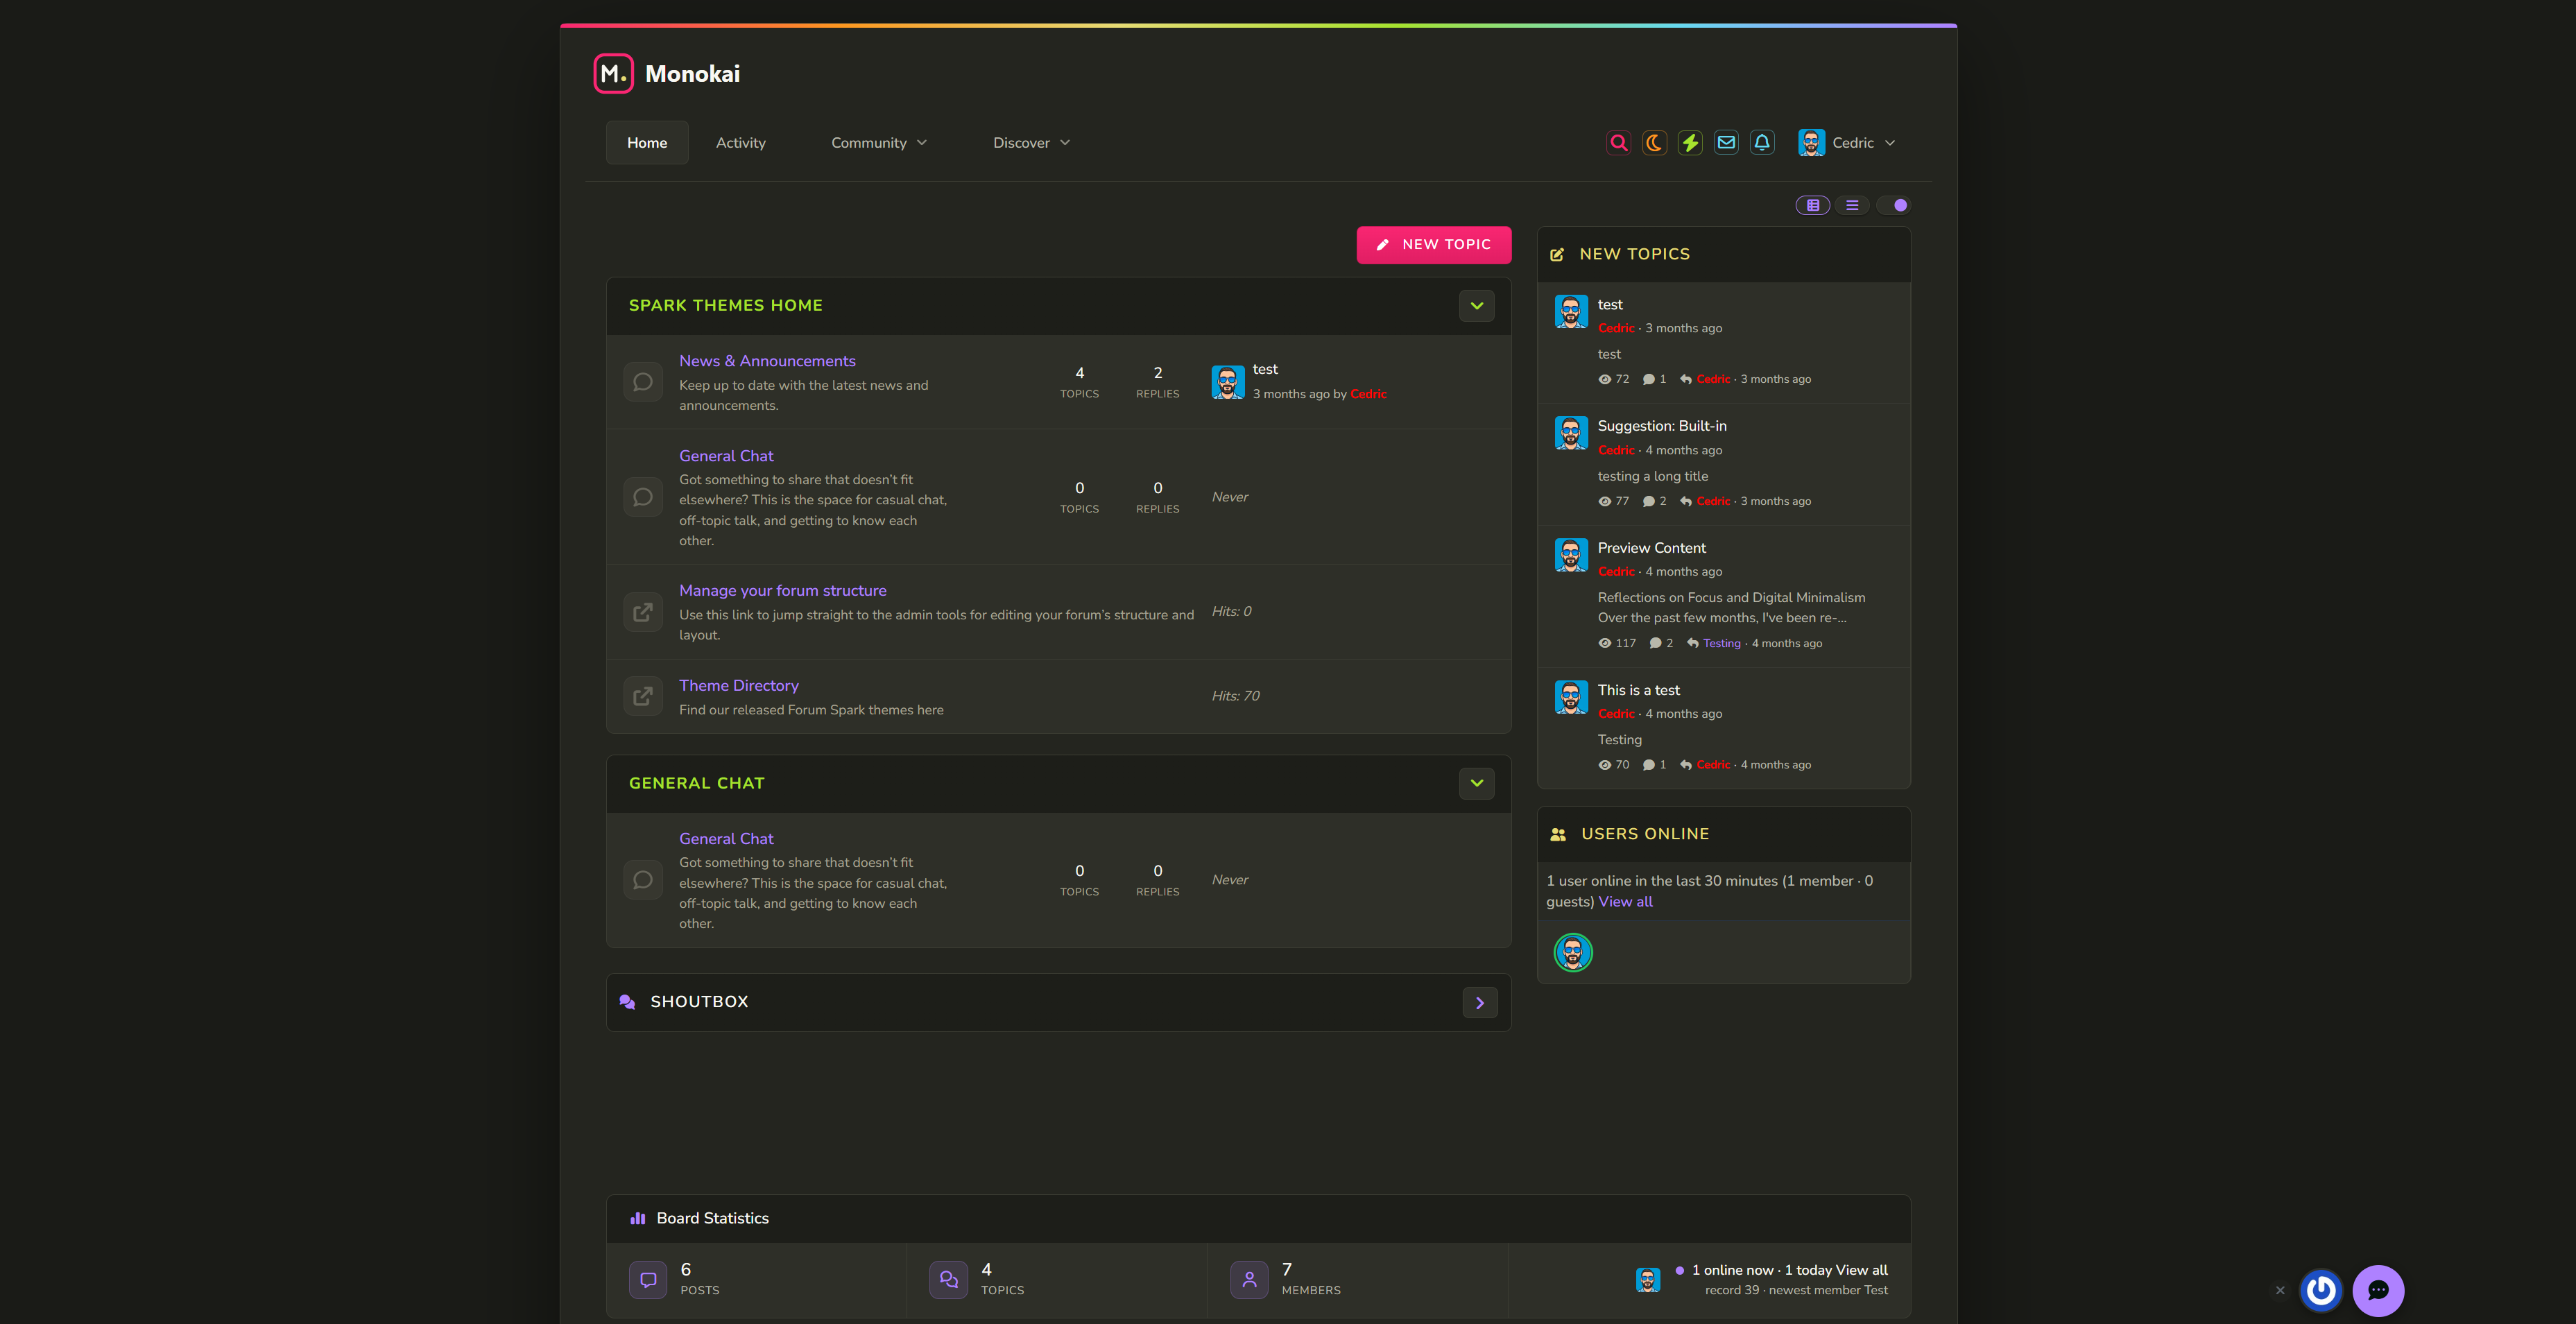Open private messages envelope icon

coord(1726,143)
